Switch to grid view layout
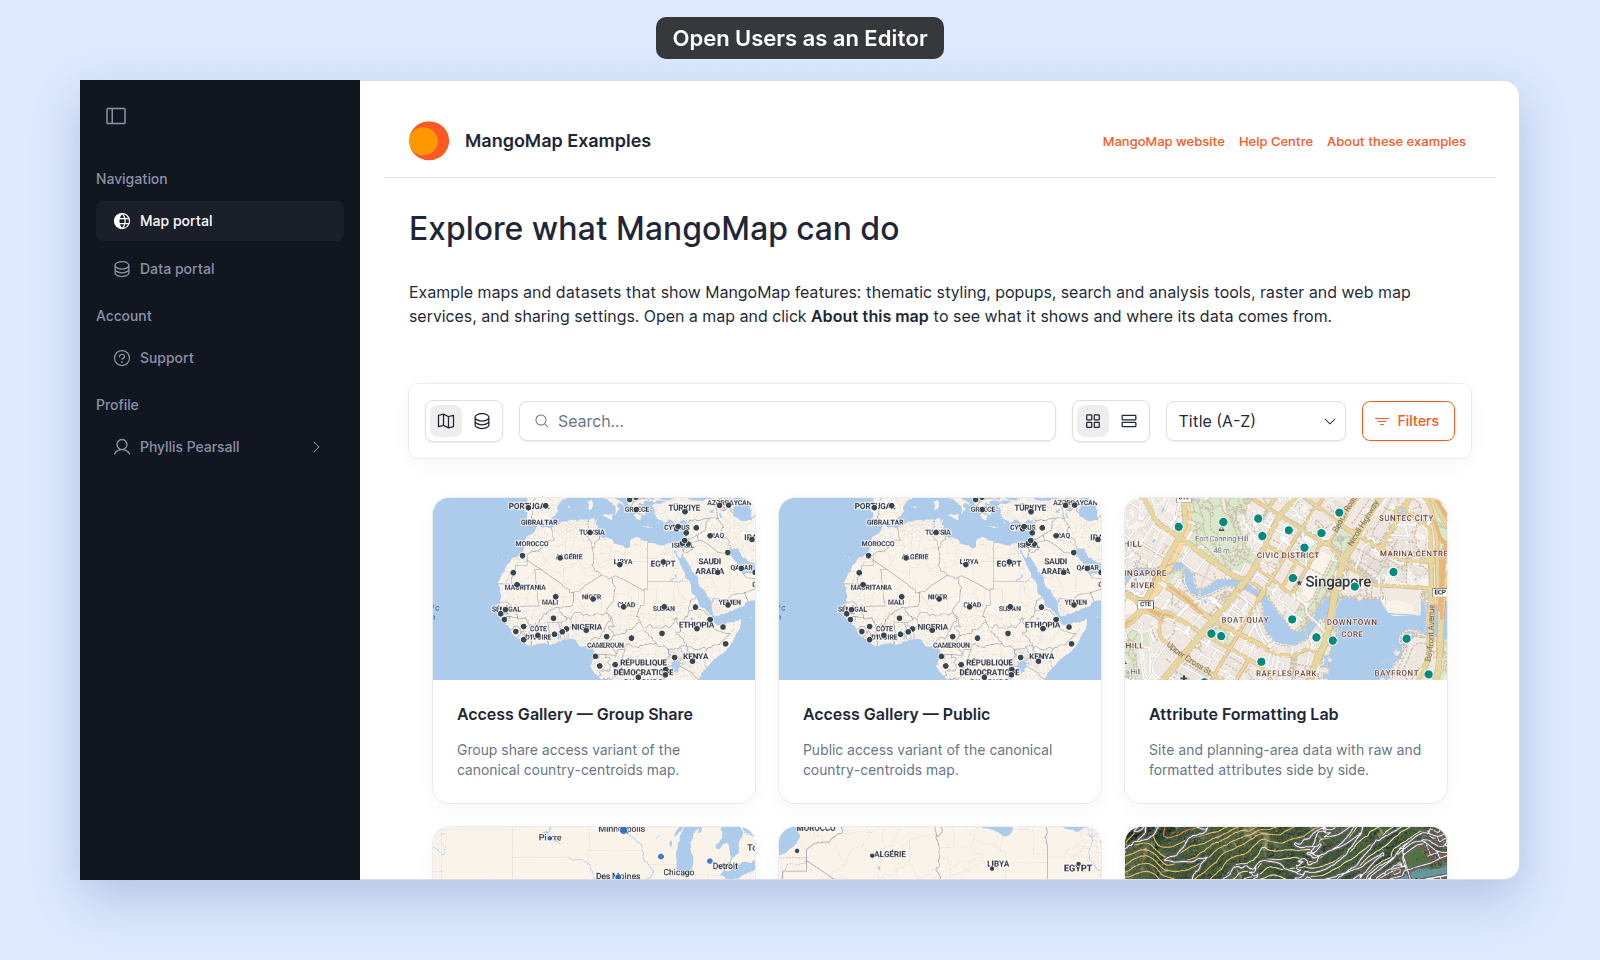 tap(1093, 421)
